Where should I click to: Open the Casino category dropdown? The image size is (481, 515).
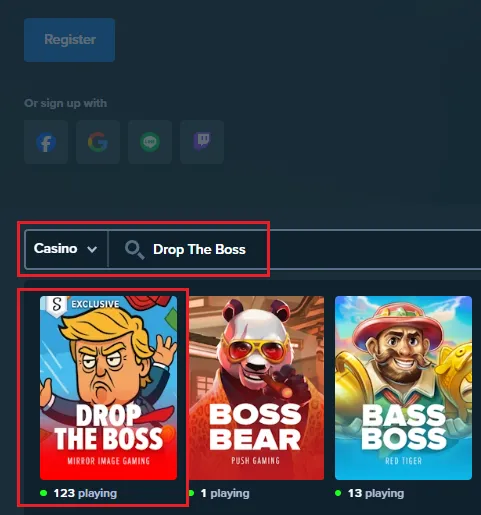[x=66, y=249]
